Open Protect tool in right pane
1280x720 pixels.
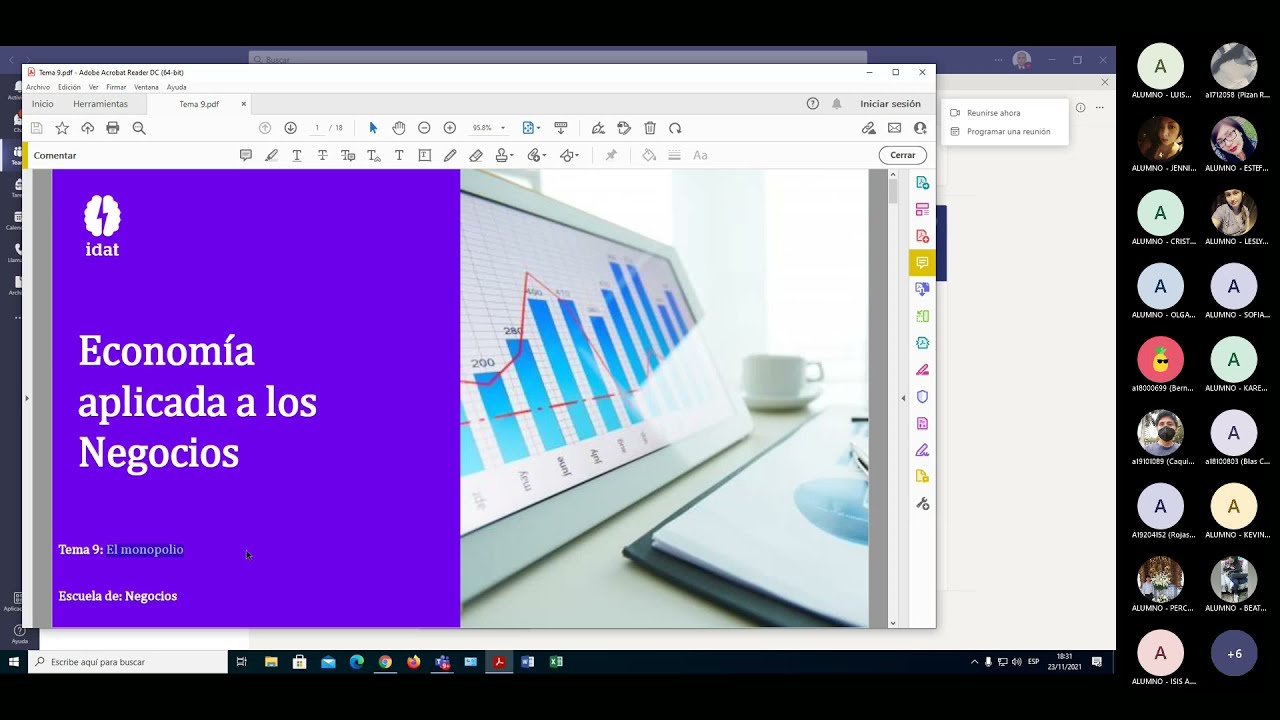(x=923, y=396)
